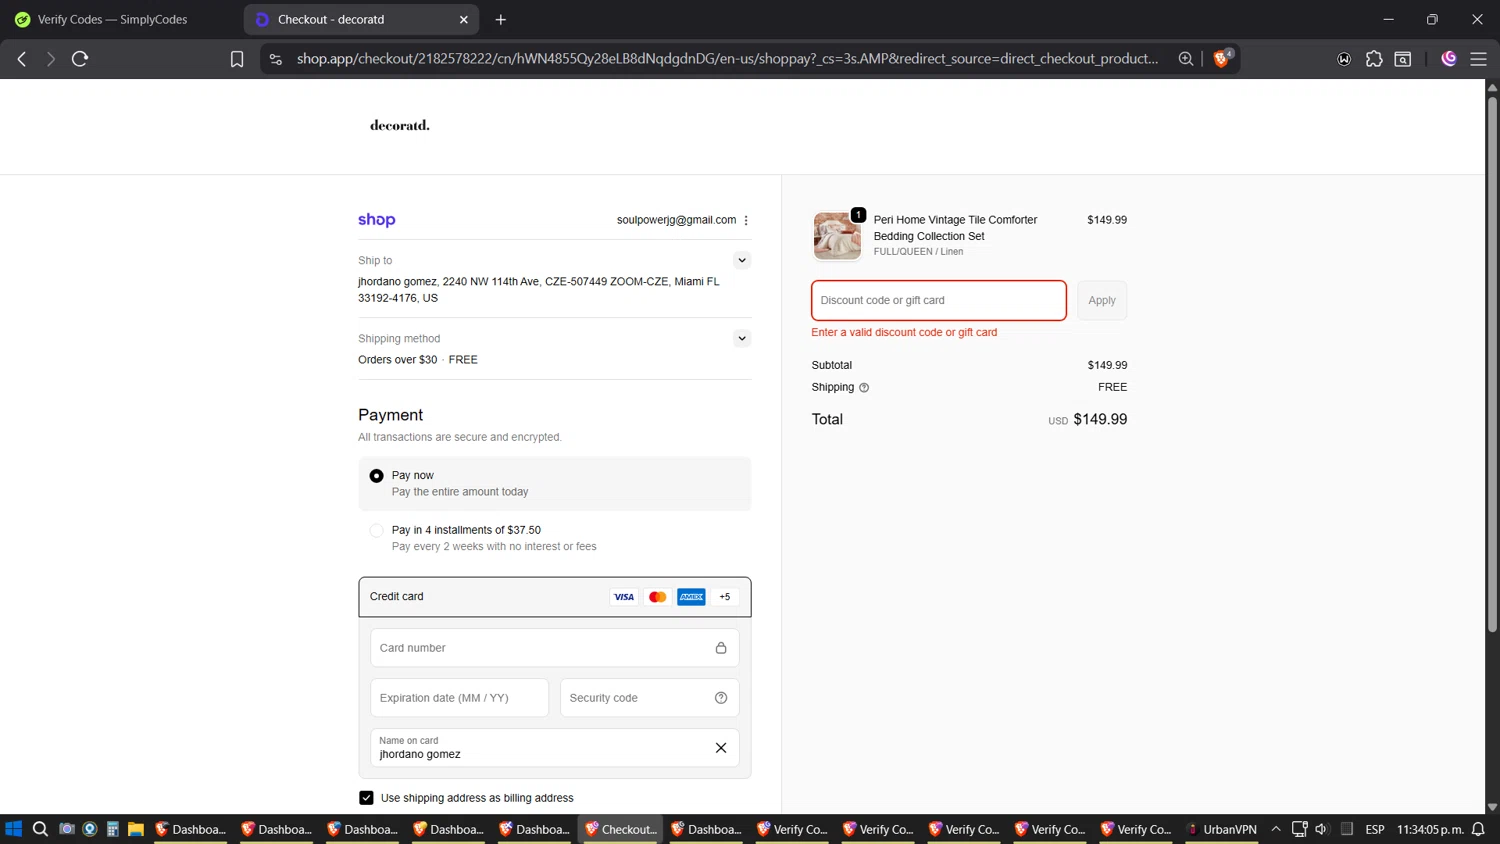The height and width of the screenshot is (844, 1500).
Task: Open a new browser tab
Action: [501, 19]
